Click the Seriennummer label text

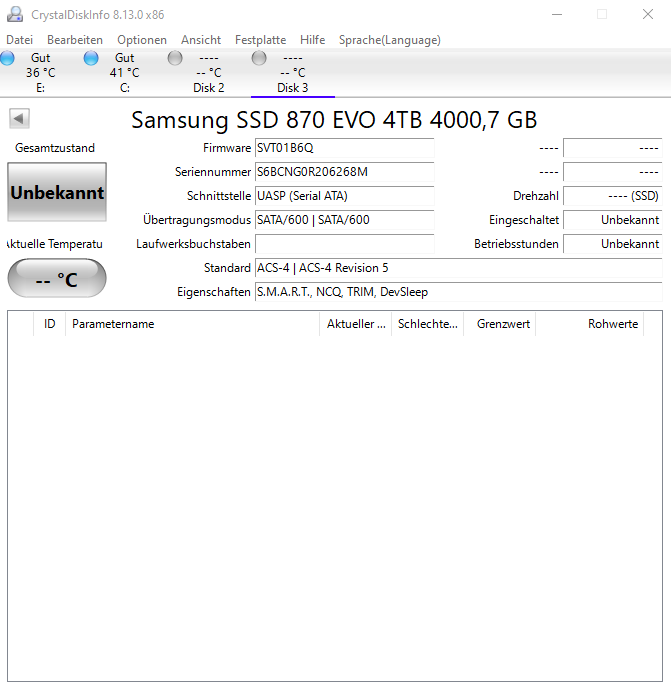tap(213, 172)
